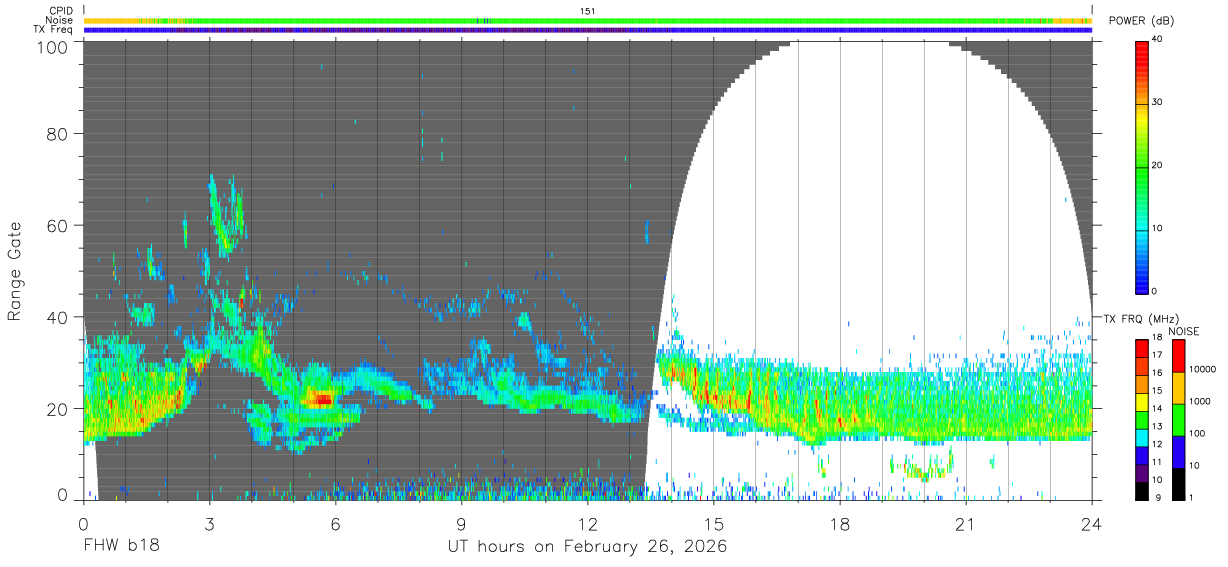The height and width of the screenshot is (567, 1228).
Task: Click the POWER (dB) colorbar title
Action: click(1140, 22)
